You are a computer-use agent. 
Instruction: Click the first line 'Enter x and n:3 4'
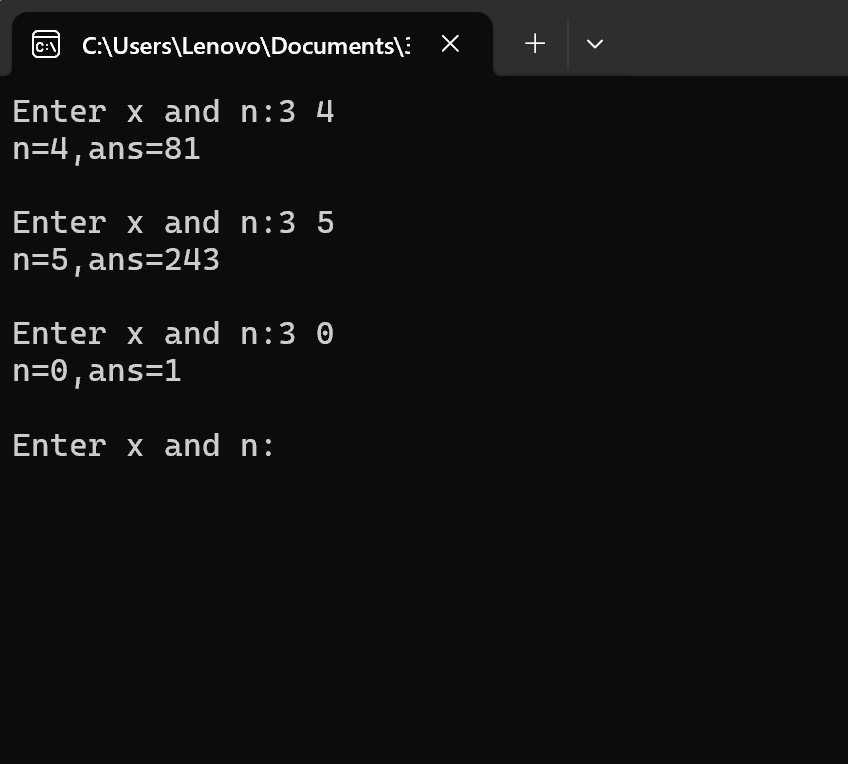point(174,112)
